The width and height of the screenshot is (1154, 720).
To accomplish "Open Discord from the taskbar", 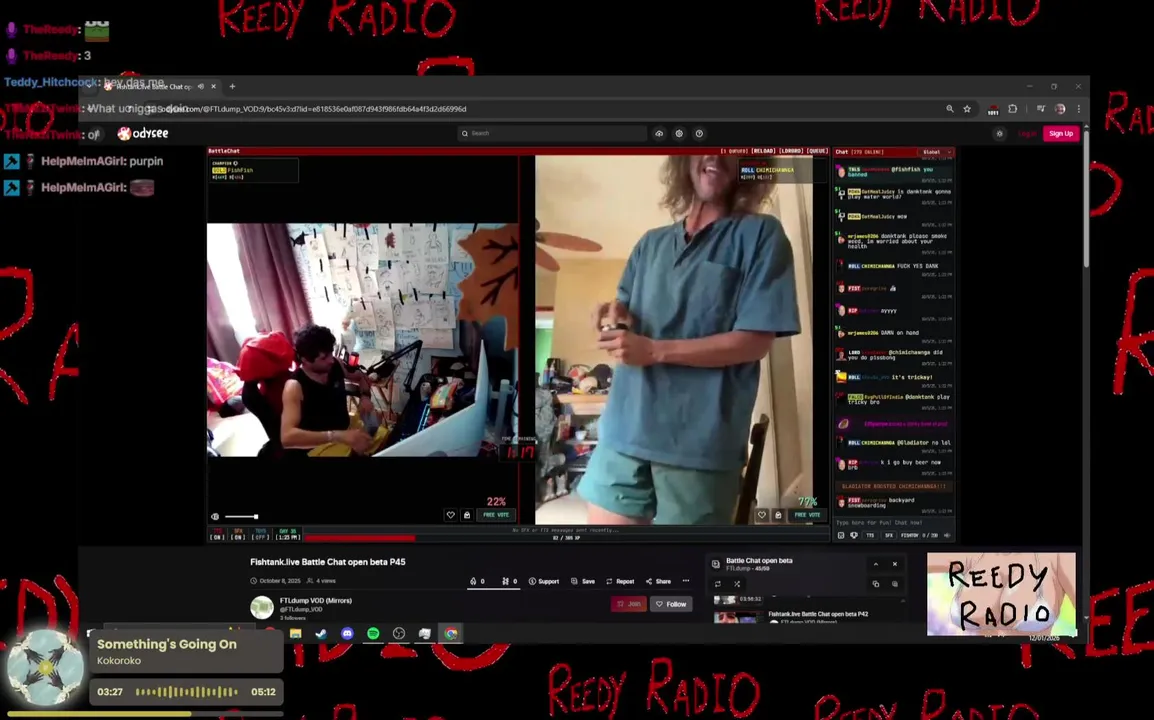I will point(347,633).
